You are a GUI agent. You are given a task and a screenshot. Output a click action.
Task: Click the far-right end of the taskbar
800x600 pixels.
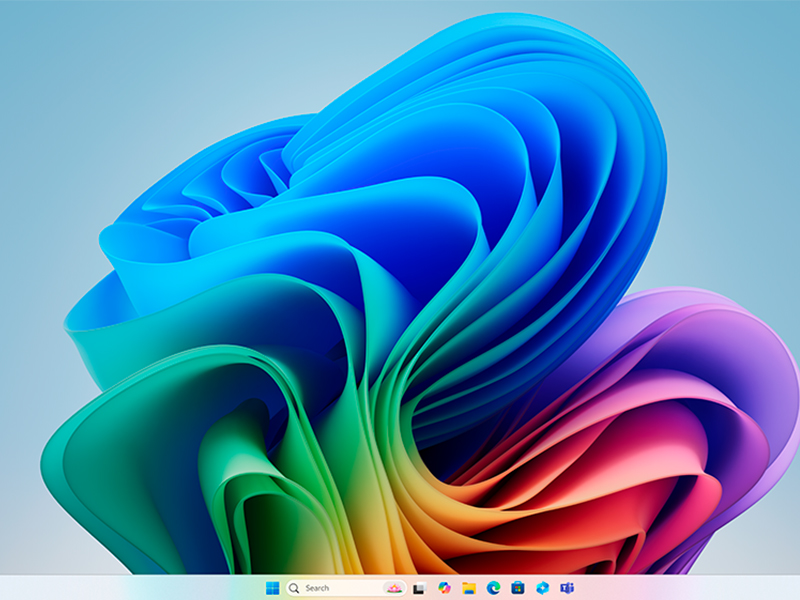click(x=793, y=588)
